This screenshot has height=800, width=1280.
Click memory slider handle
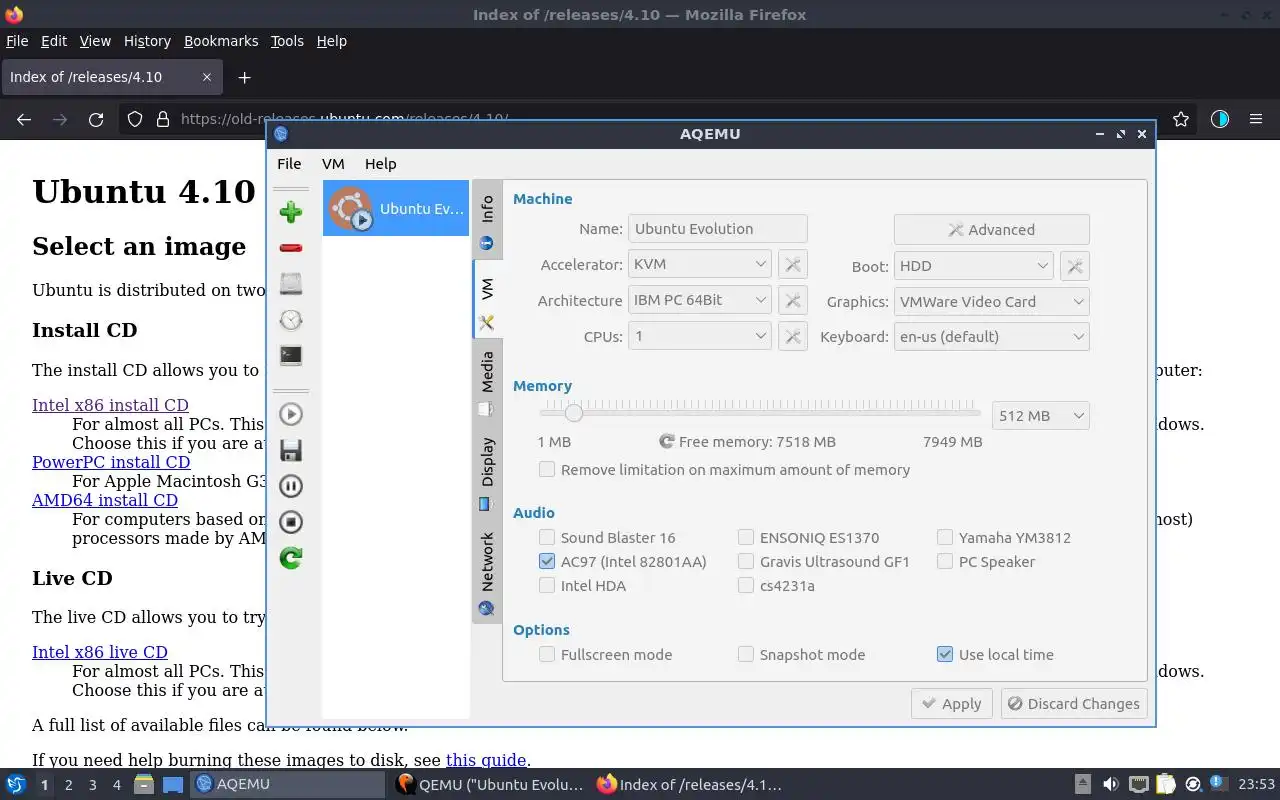pos(573,413)
